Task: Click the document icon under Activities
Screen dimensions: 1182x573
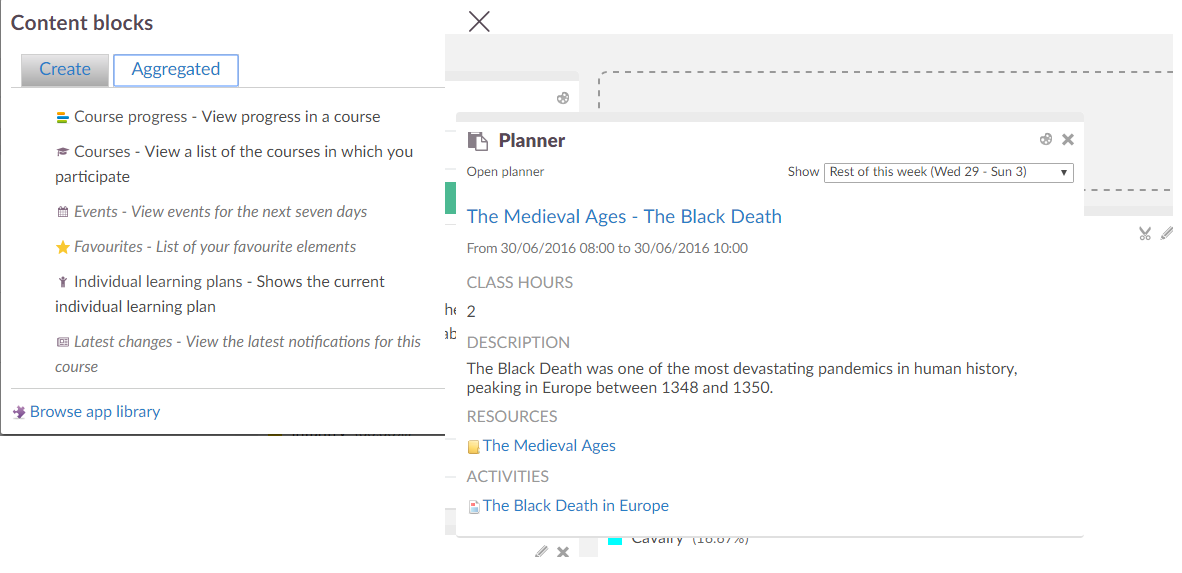Action: (474, 507)
